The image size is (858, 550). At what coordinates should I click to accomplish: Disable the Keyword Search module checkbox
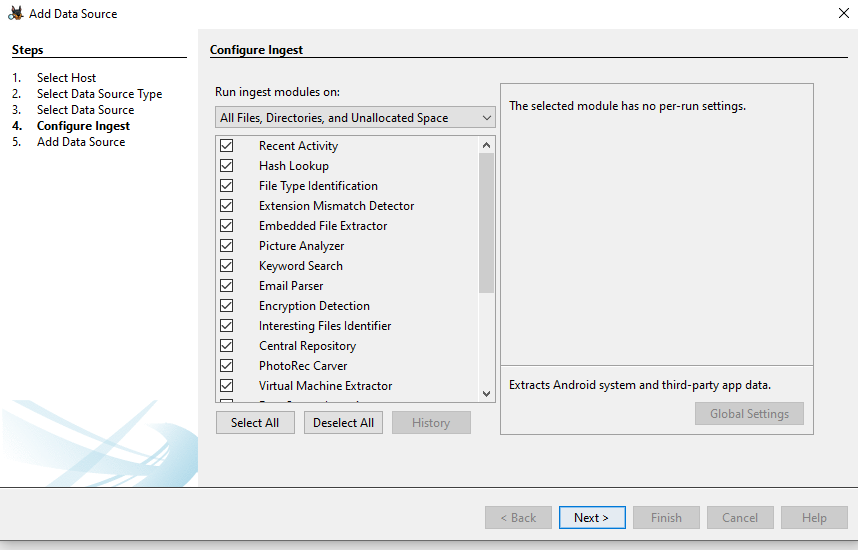point(226,266)
